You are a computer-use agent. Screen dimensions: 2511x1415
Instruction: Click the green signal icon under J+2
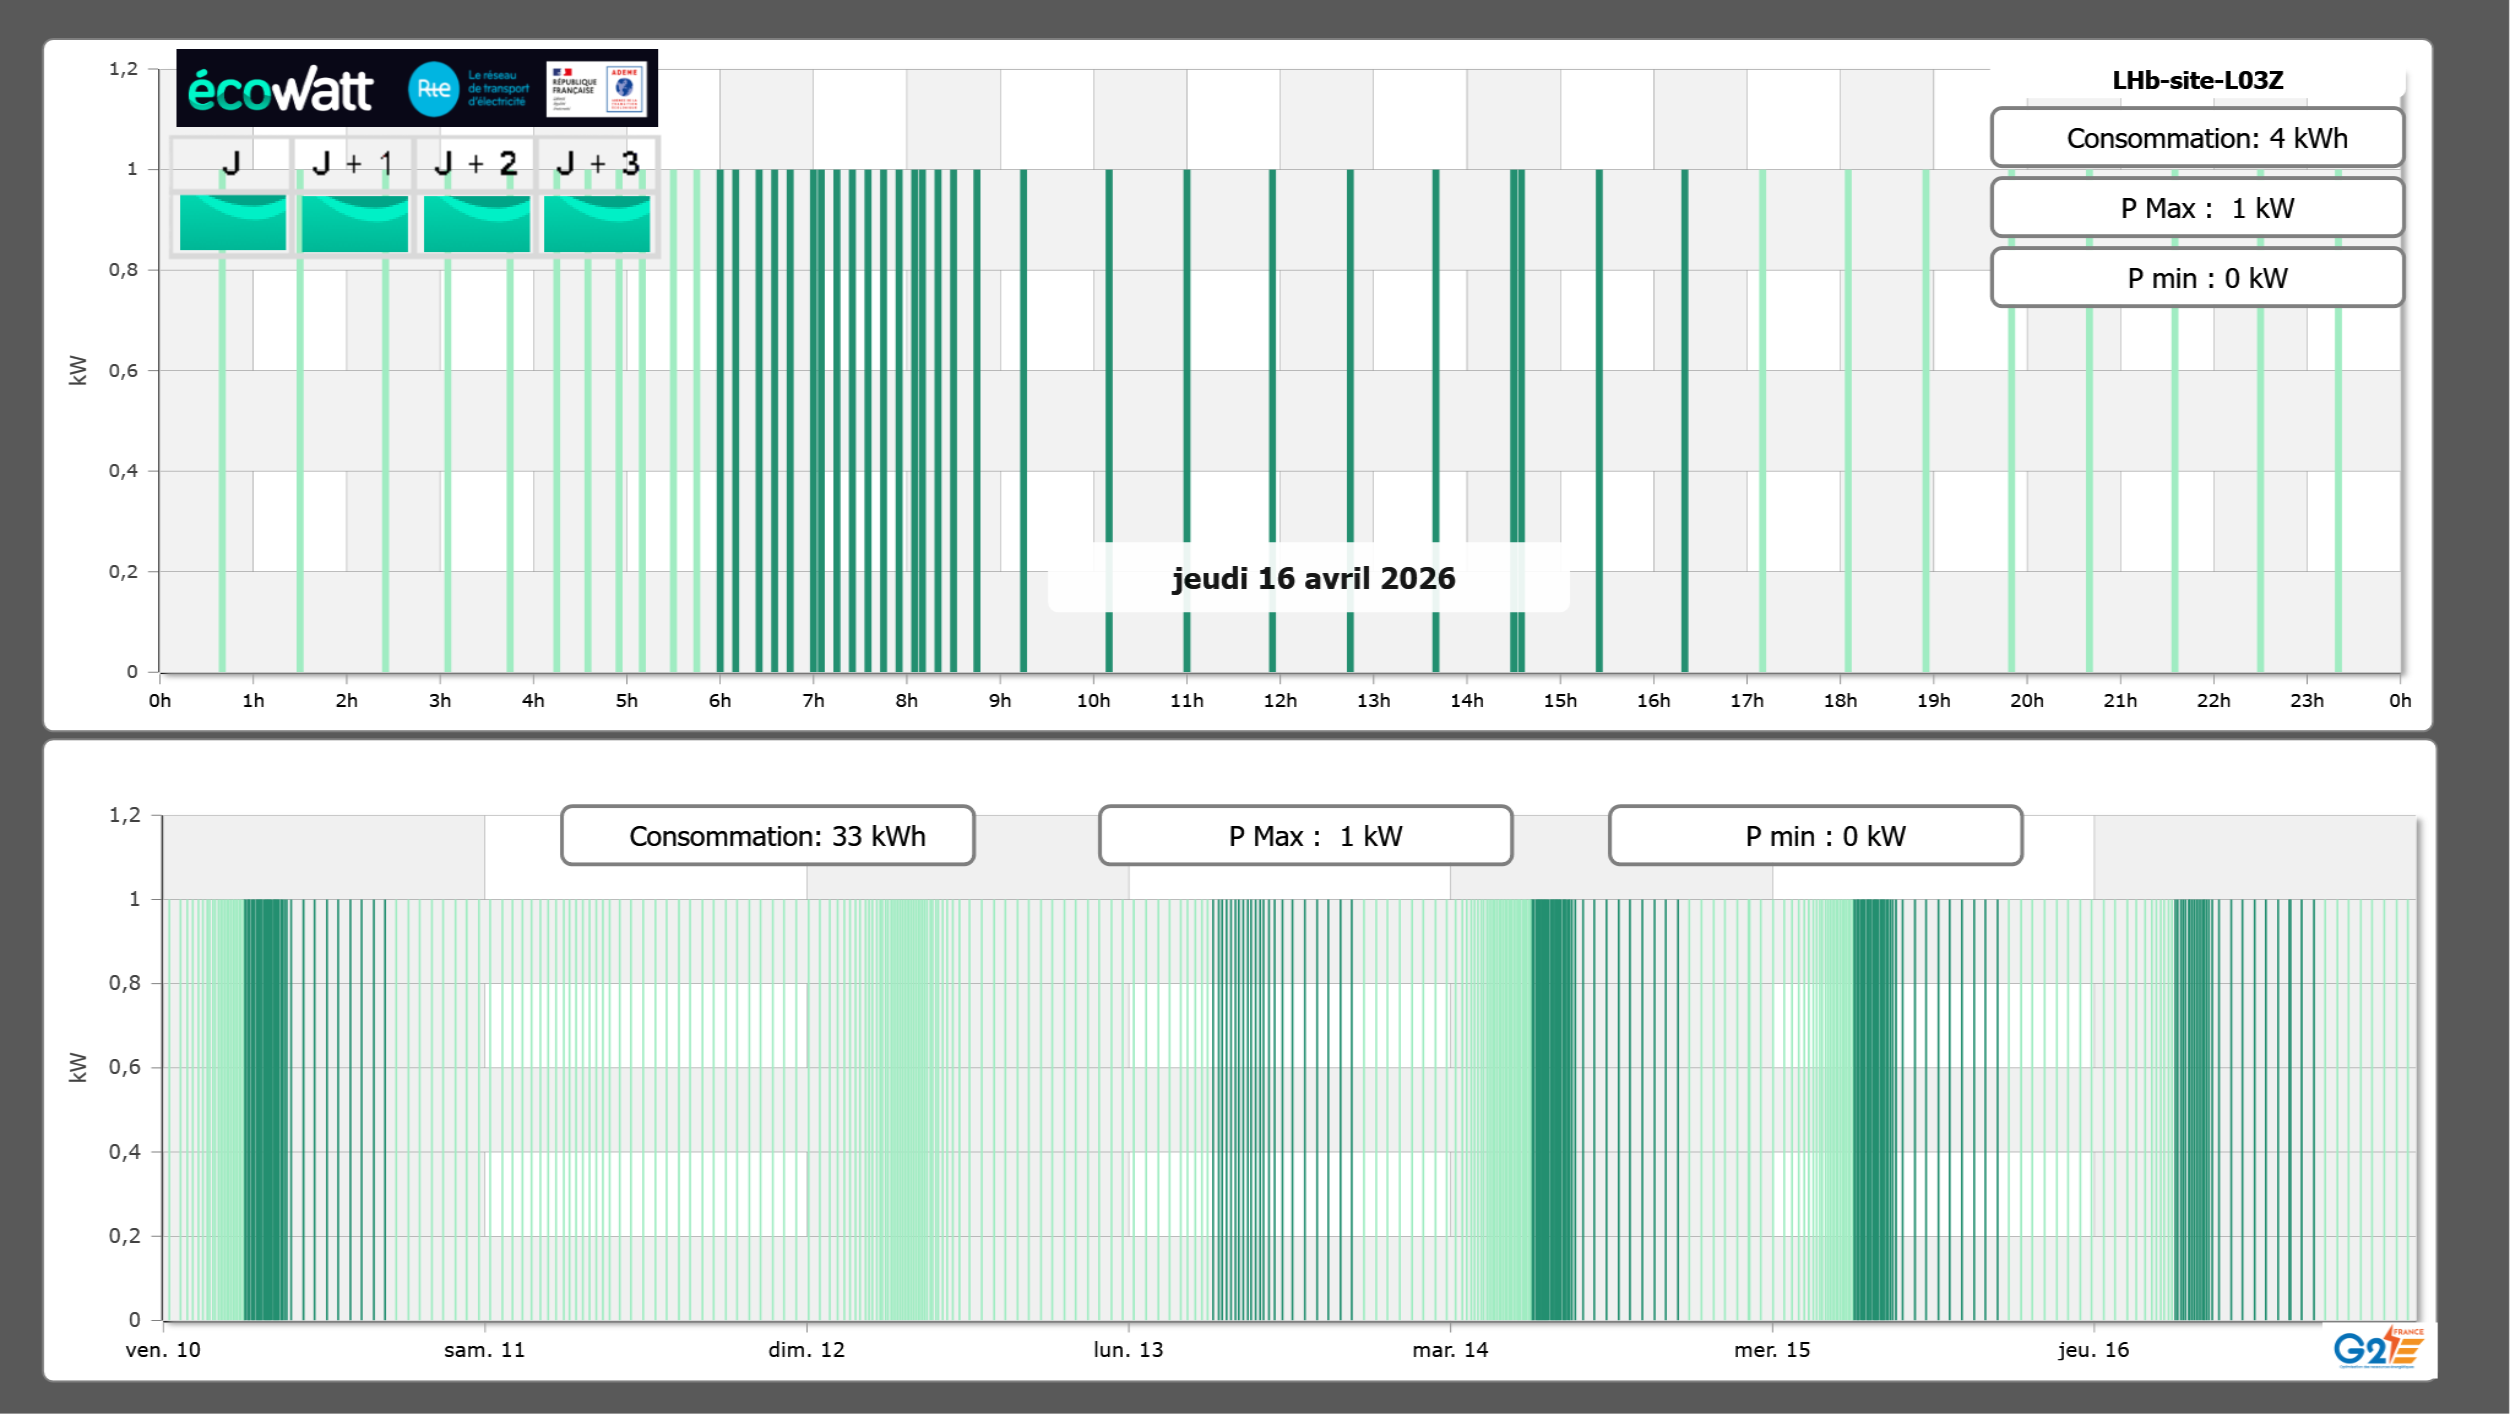[x=476, y=223]
